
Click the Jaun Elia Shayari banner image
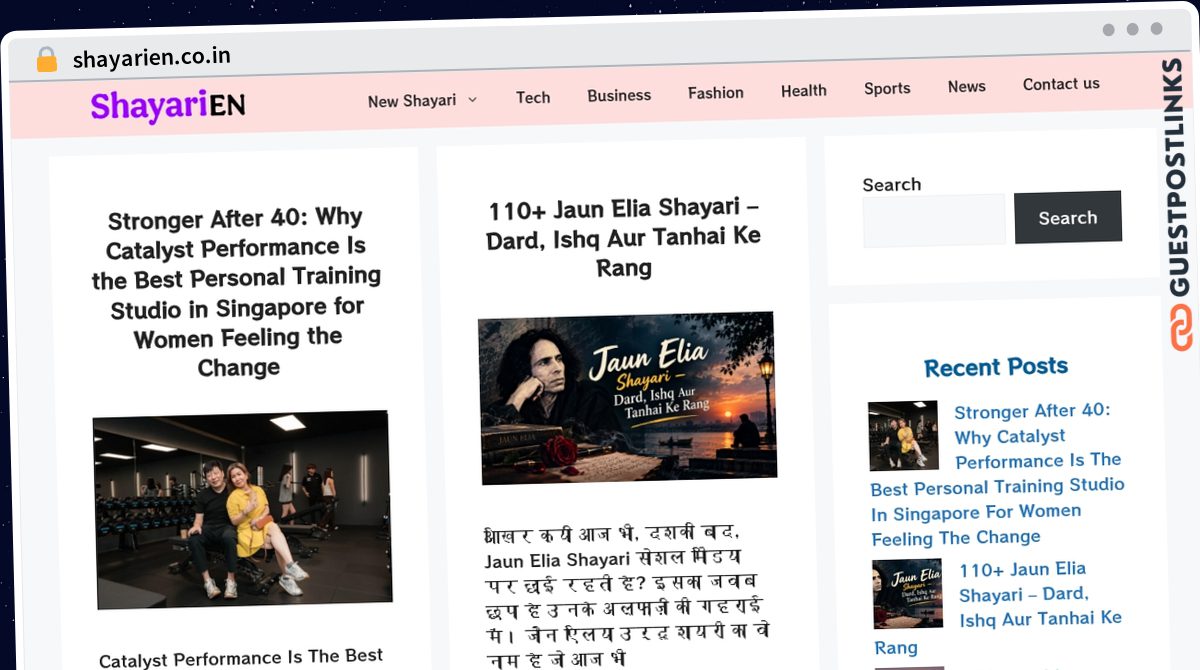[627, 398]
